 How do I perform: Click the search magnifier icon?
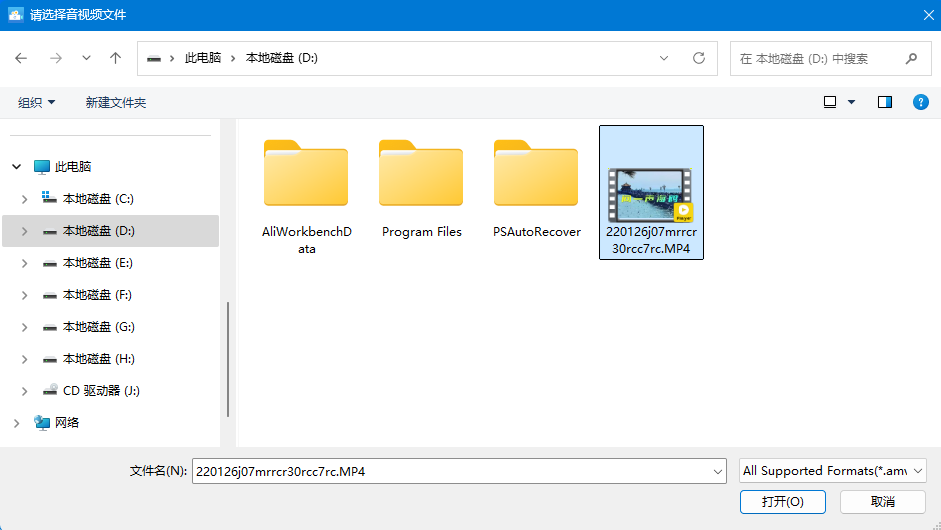point(911,59)
